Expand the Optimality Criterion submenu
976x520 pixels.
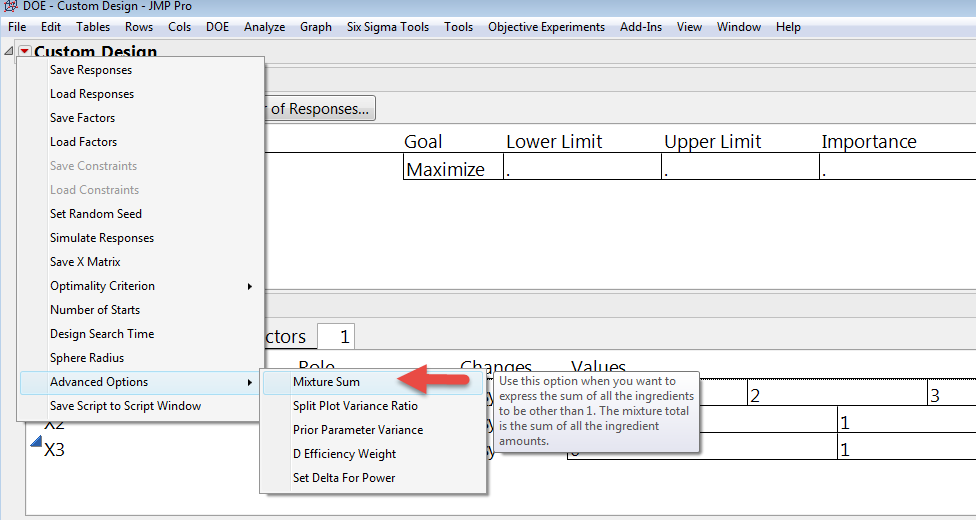[142, 286]
